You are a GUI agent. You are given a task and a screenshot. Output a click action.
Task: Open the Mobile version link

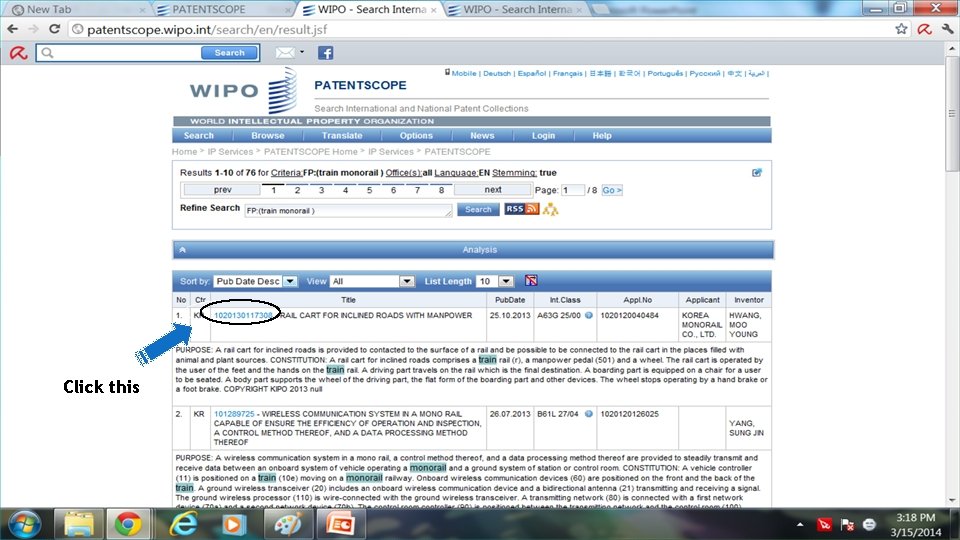click(463, 73)
